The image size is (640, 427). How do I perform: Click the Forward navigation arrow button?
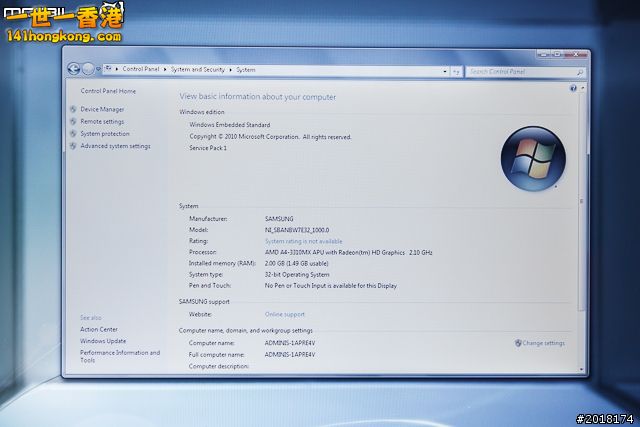88,69
